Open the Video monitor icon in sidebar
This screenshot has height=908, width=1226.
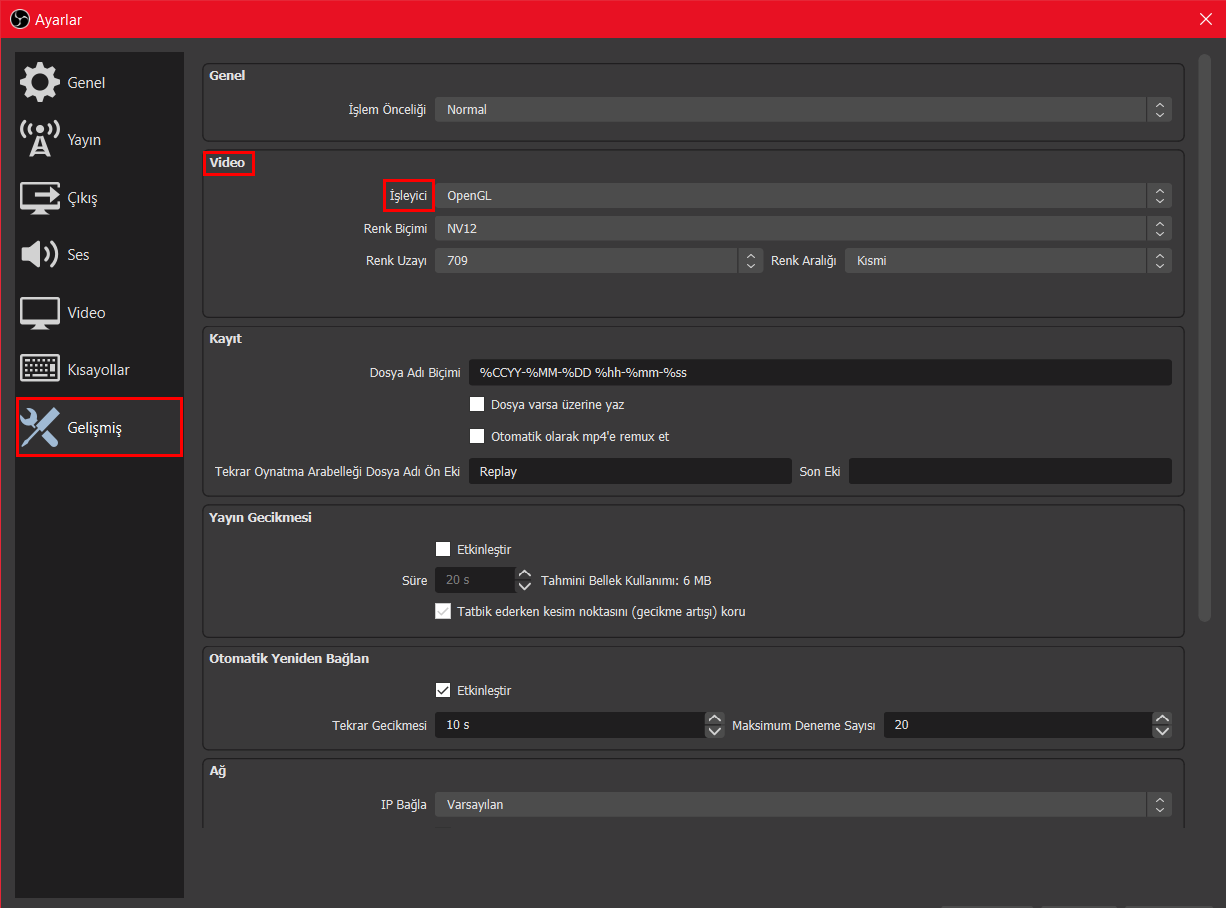click(40, 313)
